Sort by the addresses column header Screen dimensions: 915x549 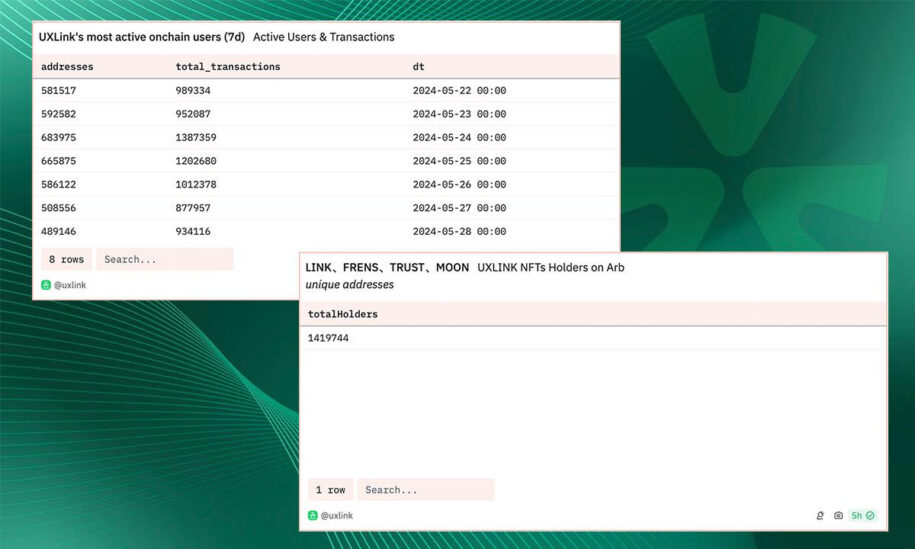(x=67, y=67)
